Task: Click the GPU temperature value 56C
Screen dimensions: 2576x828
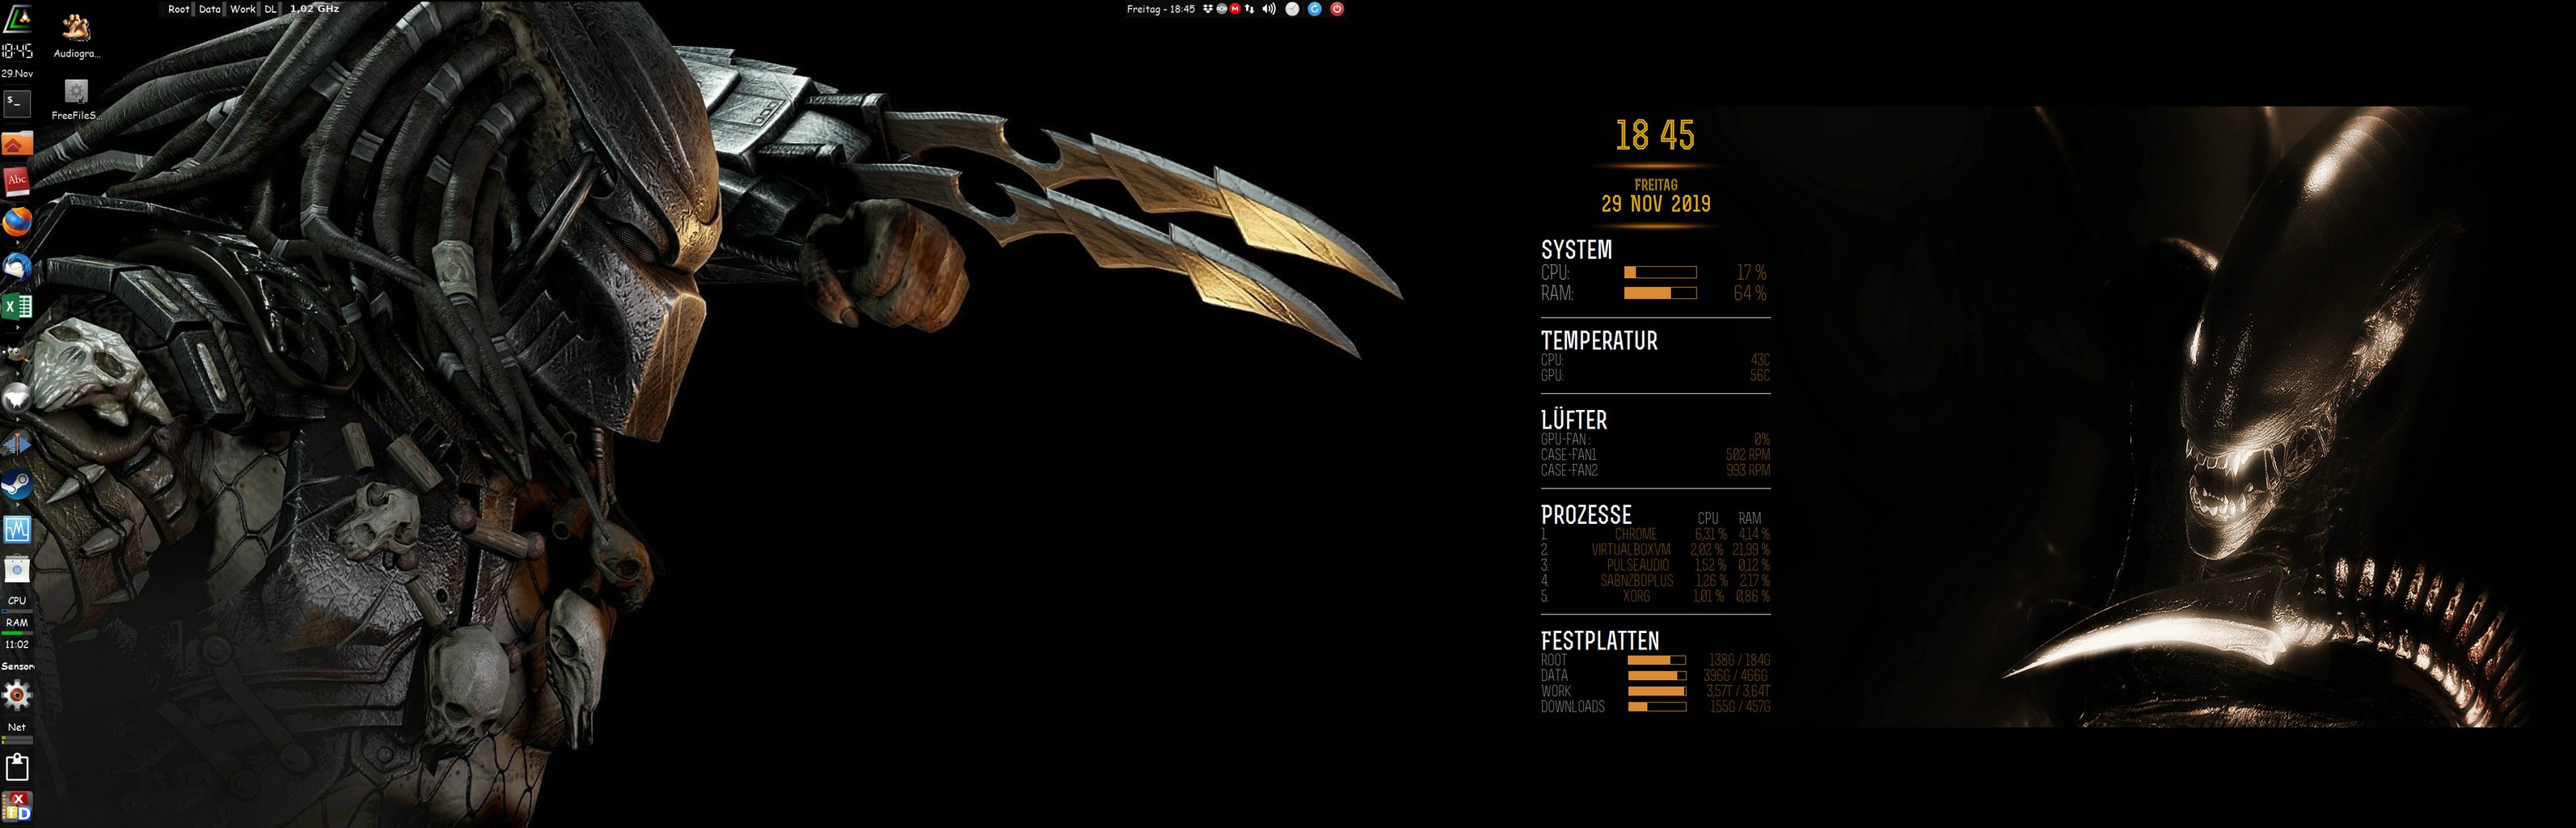Action: pos(1760,376)
